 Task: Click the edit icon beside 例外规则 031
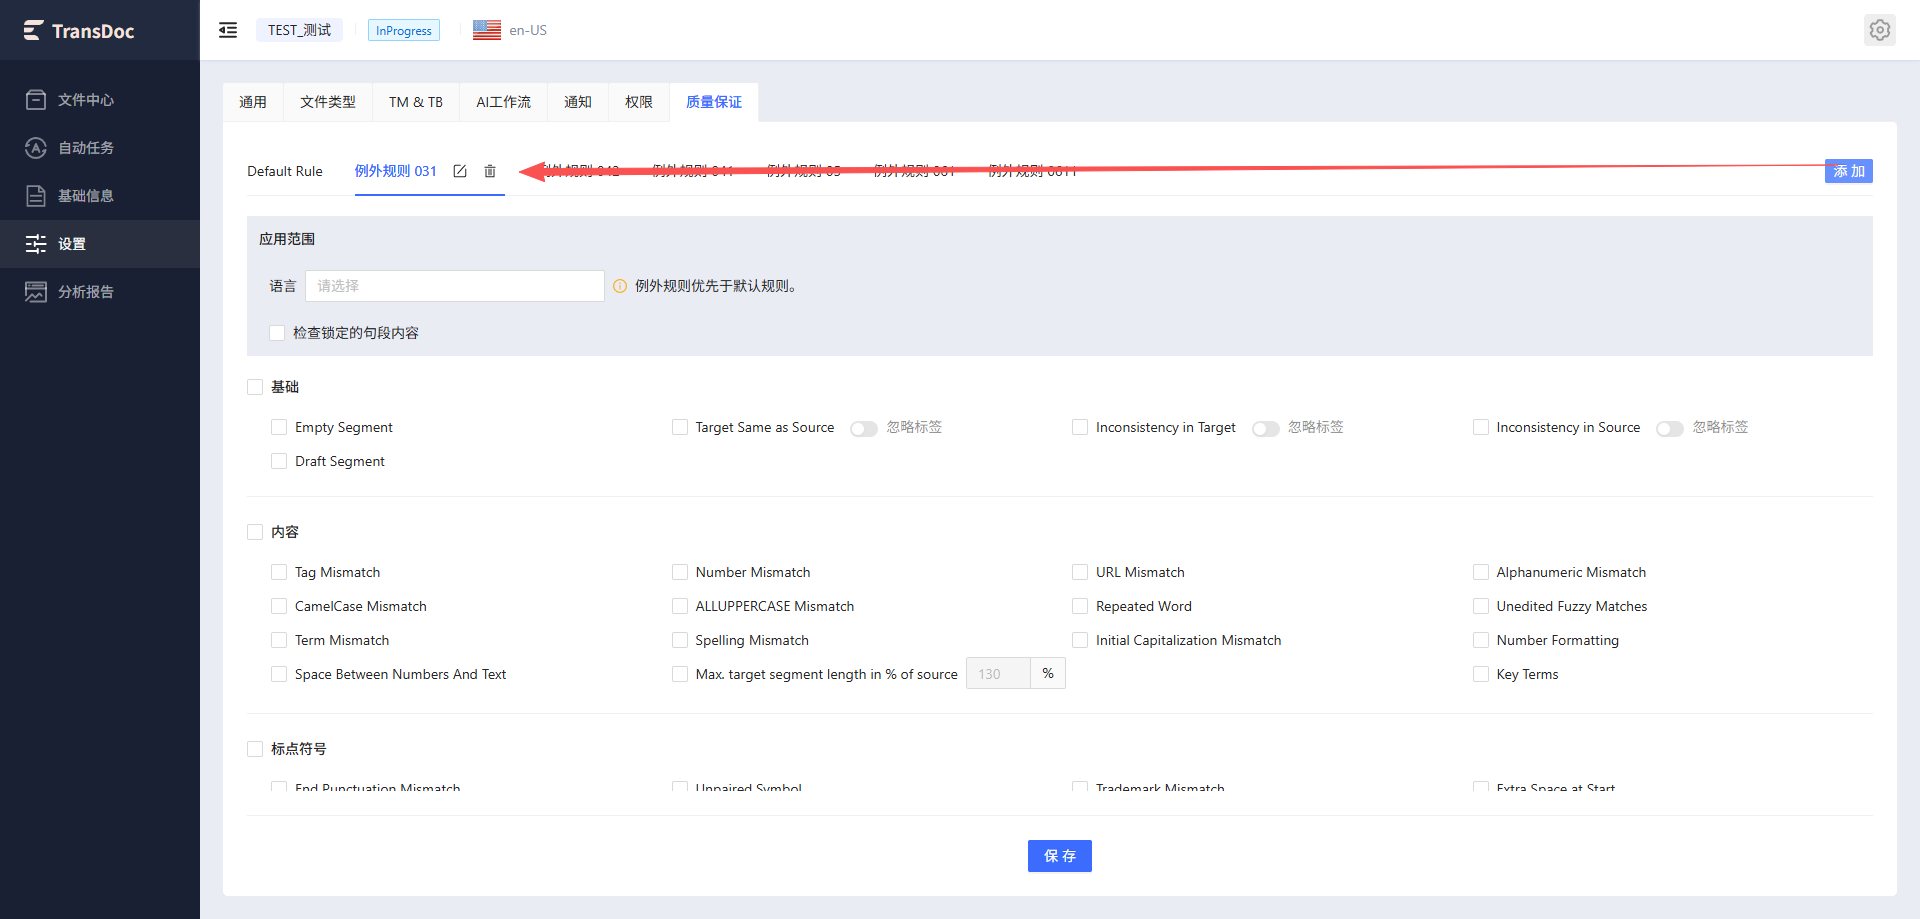[x=460, y=171]
